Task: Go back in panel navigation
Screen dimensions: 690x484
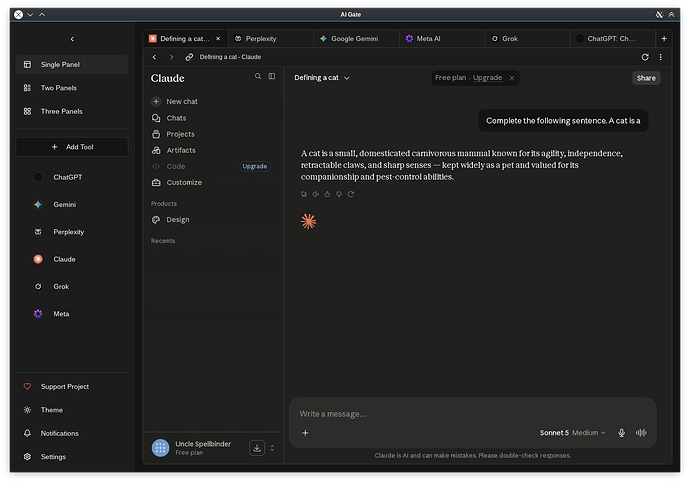Action: click(x=154, y=57)
